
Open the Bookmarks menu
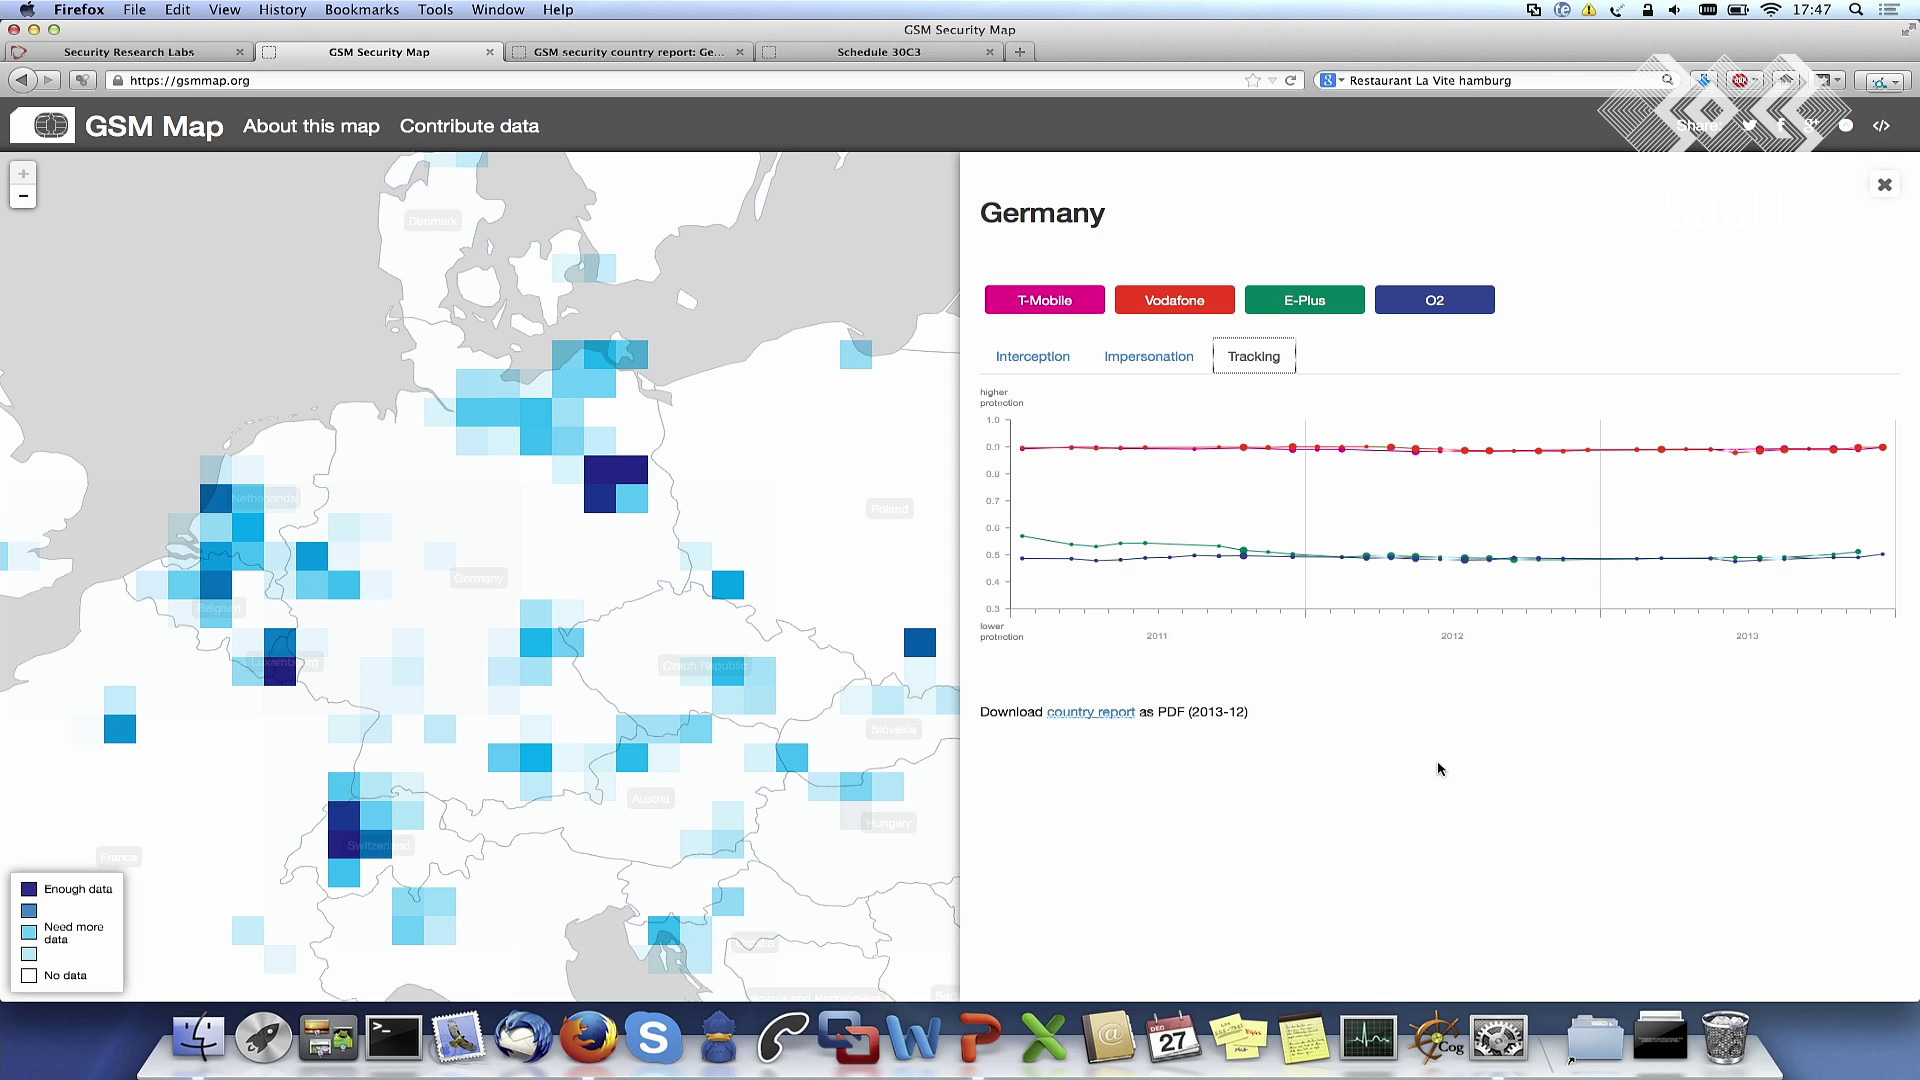362,10
